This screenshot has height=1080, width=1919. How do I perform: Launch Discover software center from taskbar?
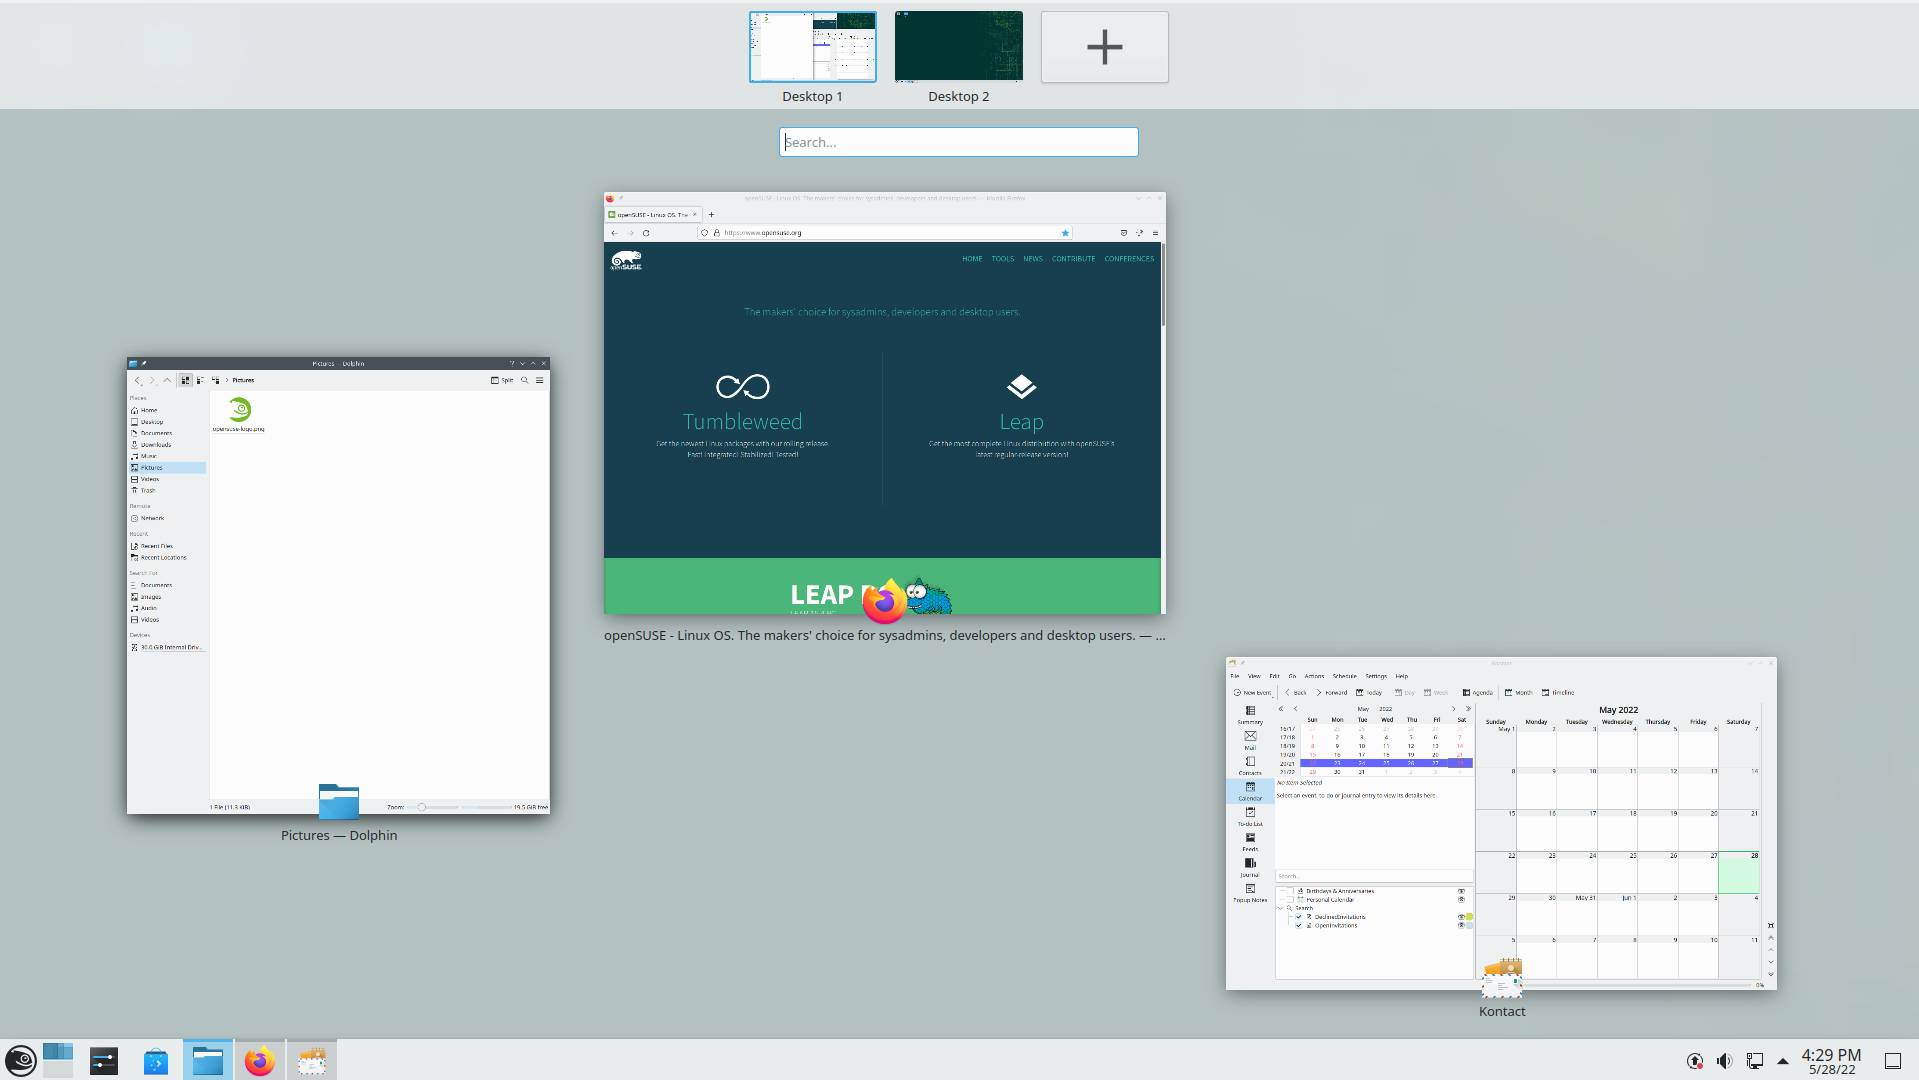[x=155, y=1060]
